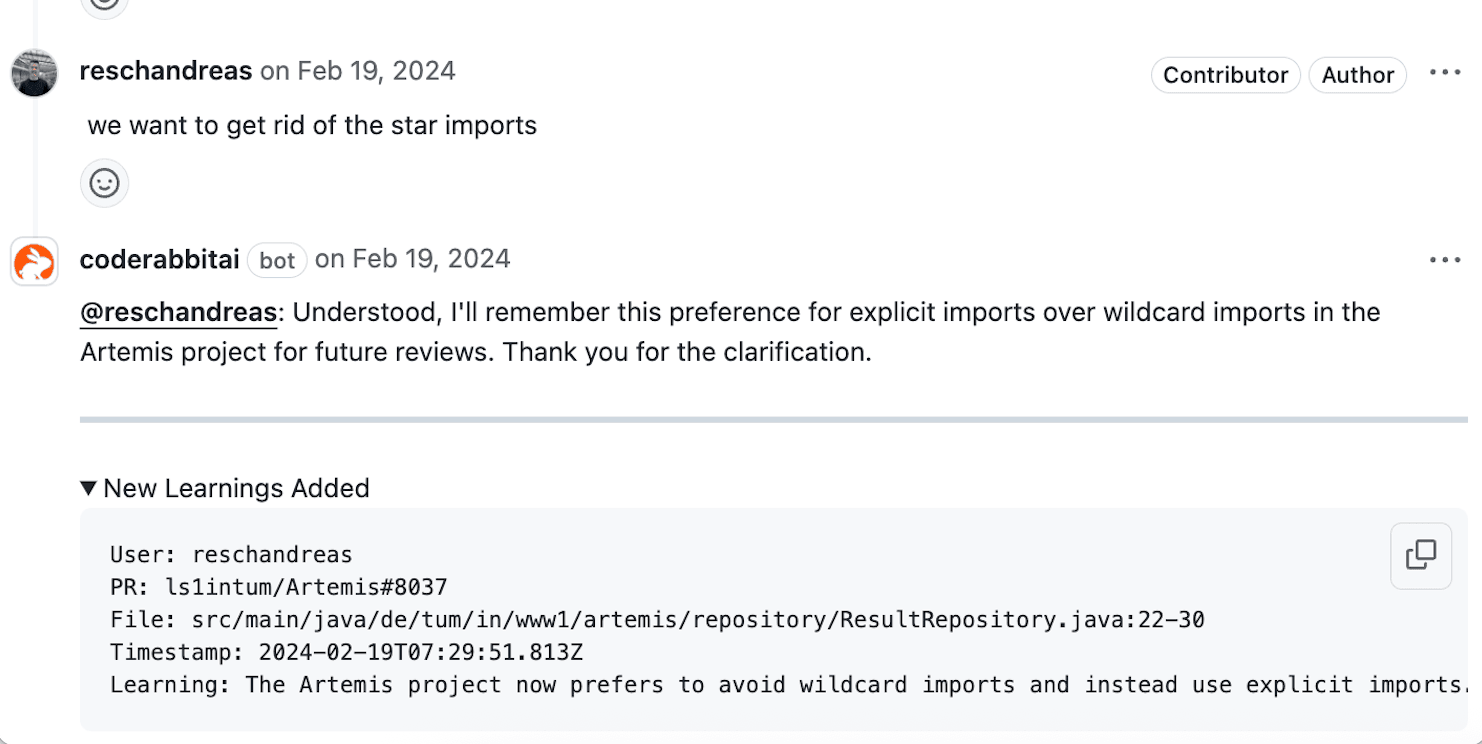
Task: Open reschandreas comment options three-dot menu
Action: [1445, 73]
